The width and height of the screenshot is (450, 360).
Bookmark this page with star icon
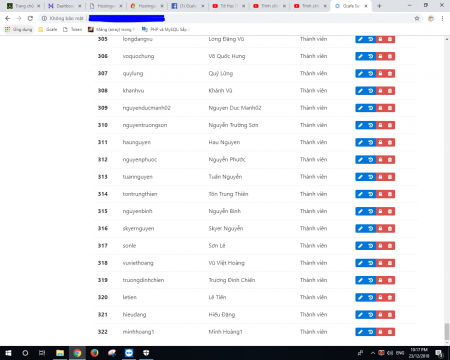tap(417, 18)
